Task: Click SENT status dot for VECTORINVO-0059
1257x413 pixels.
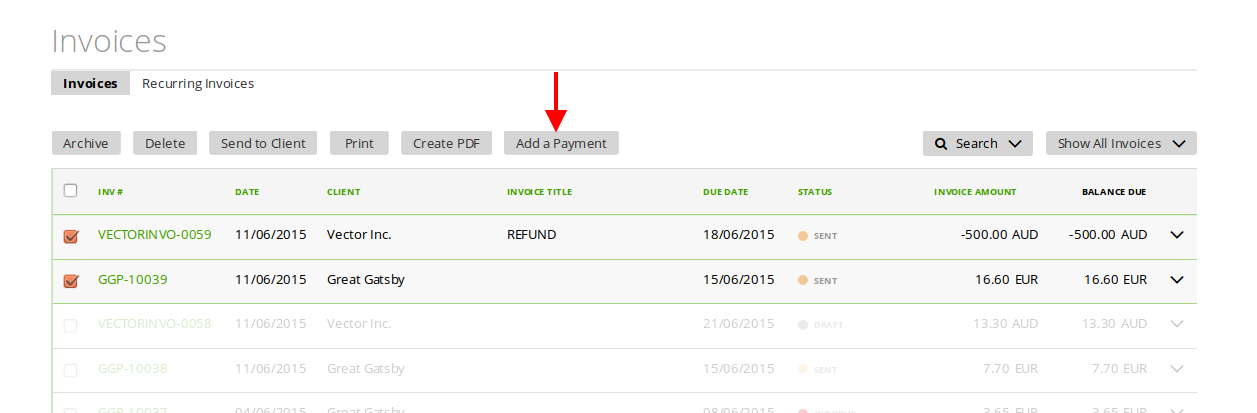Action: coord(803,237)
